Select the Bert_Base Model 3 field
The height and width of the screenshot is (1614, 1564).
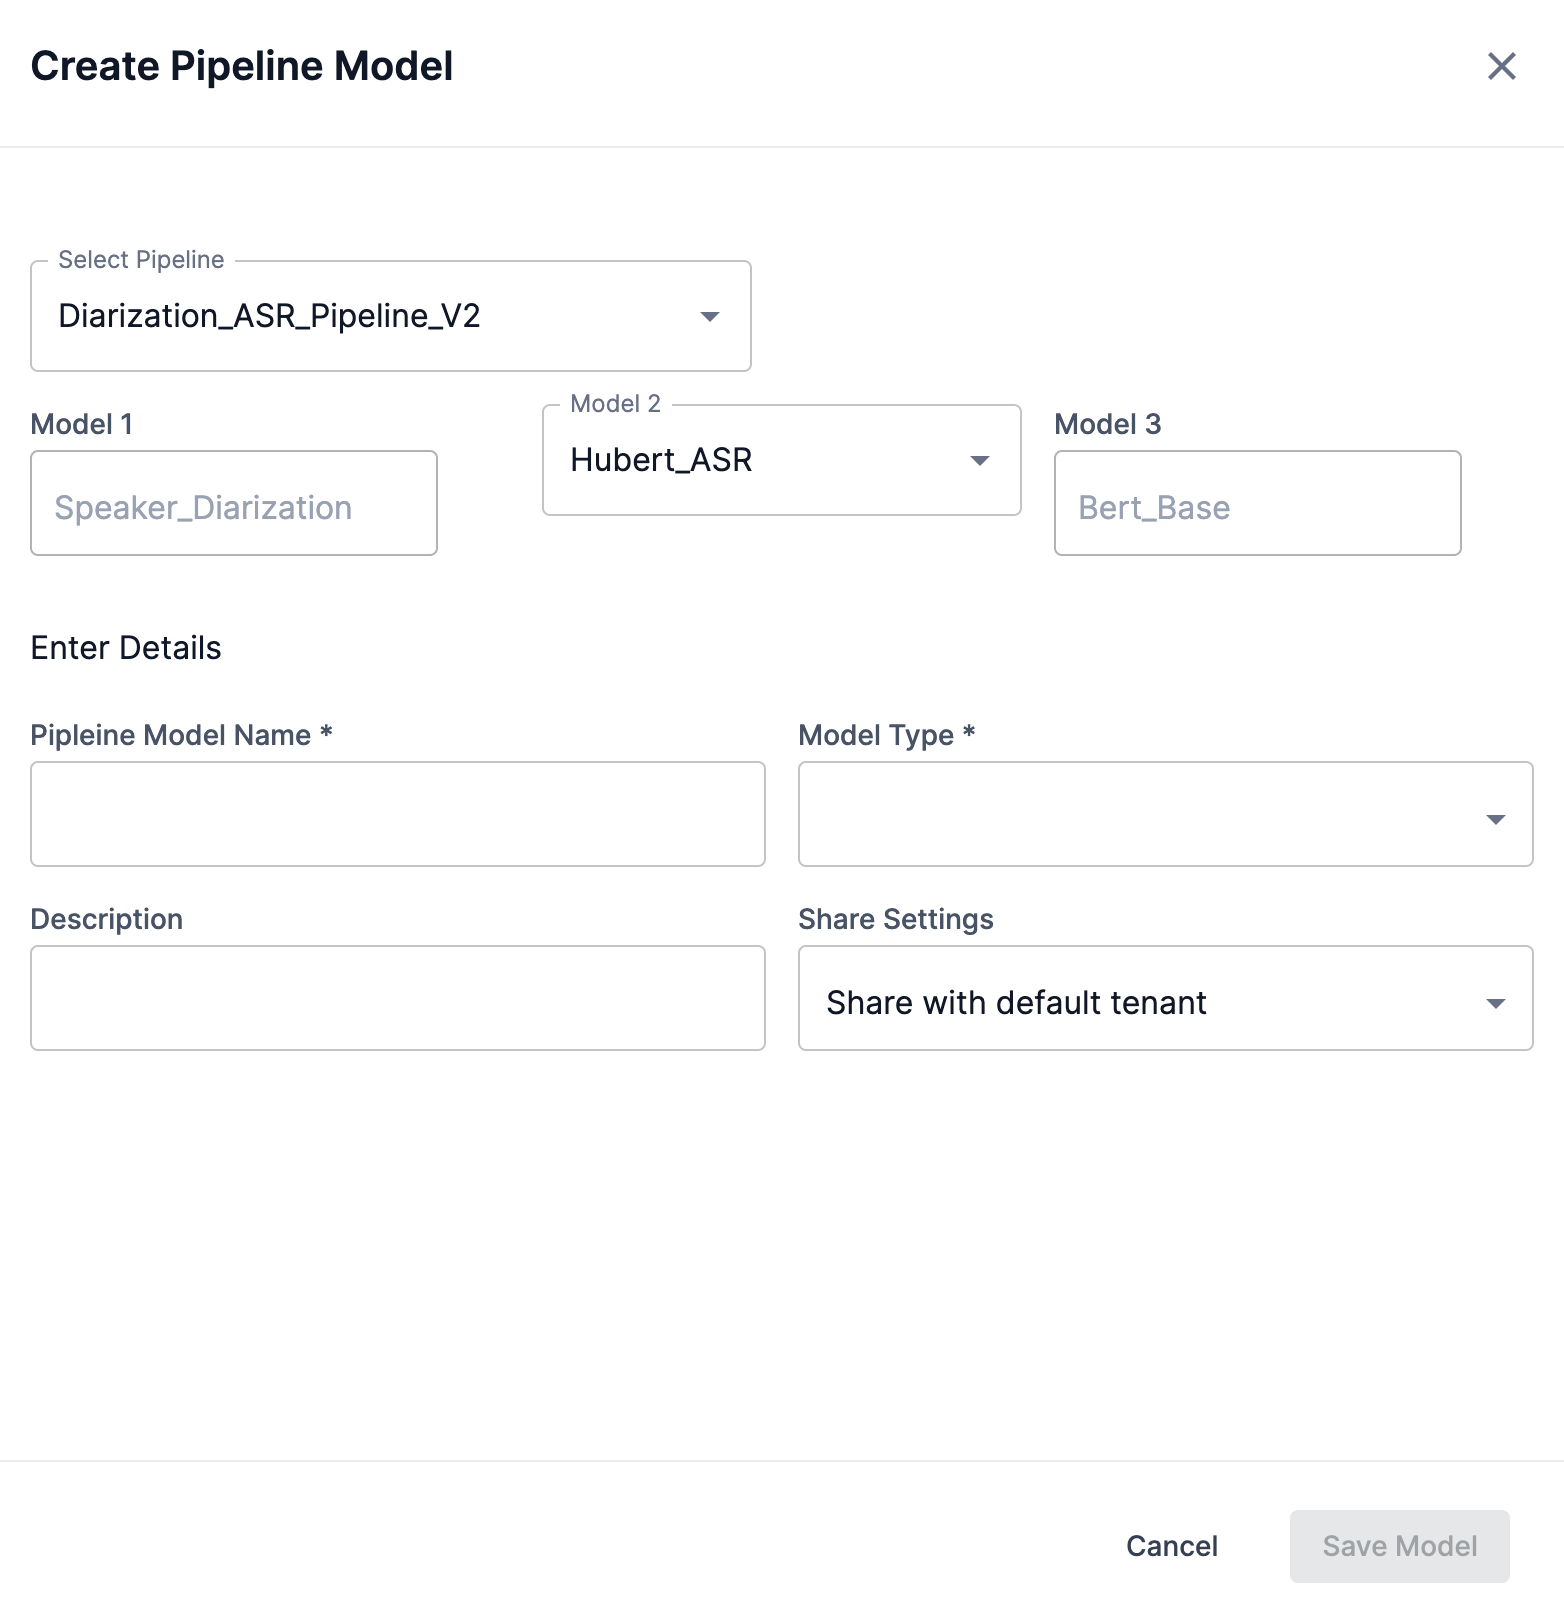(x=1257, y=503)
